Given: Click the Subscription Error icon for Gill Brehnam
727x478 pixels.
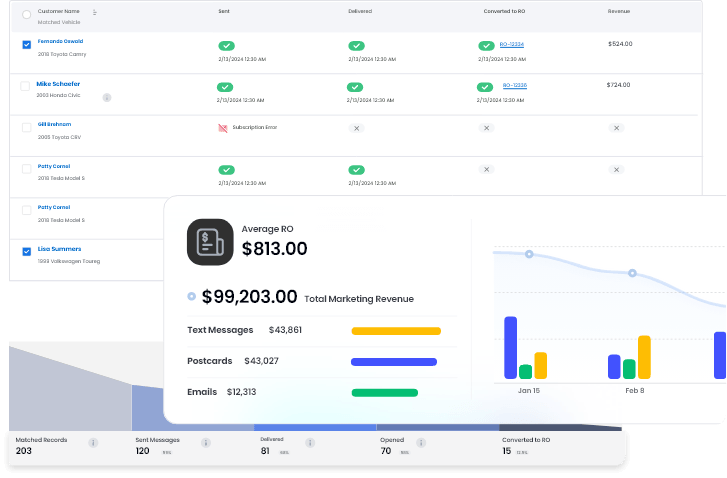Looking at the screenshot, I should 223,128.
